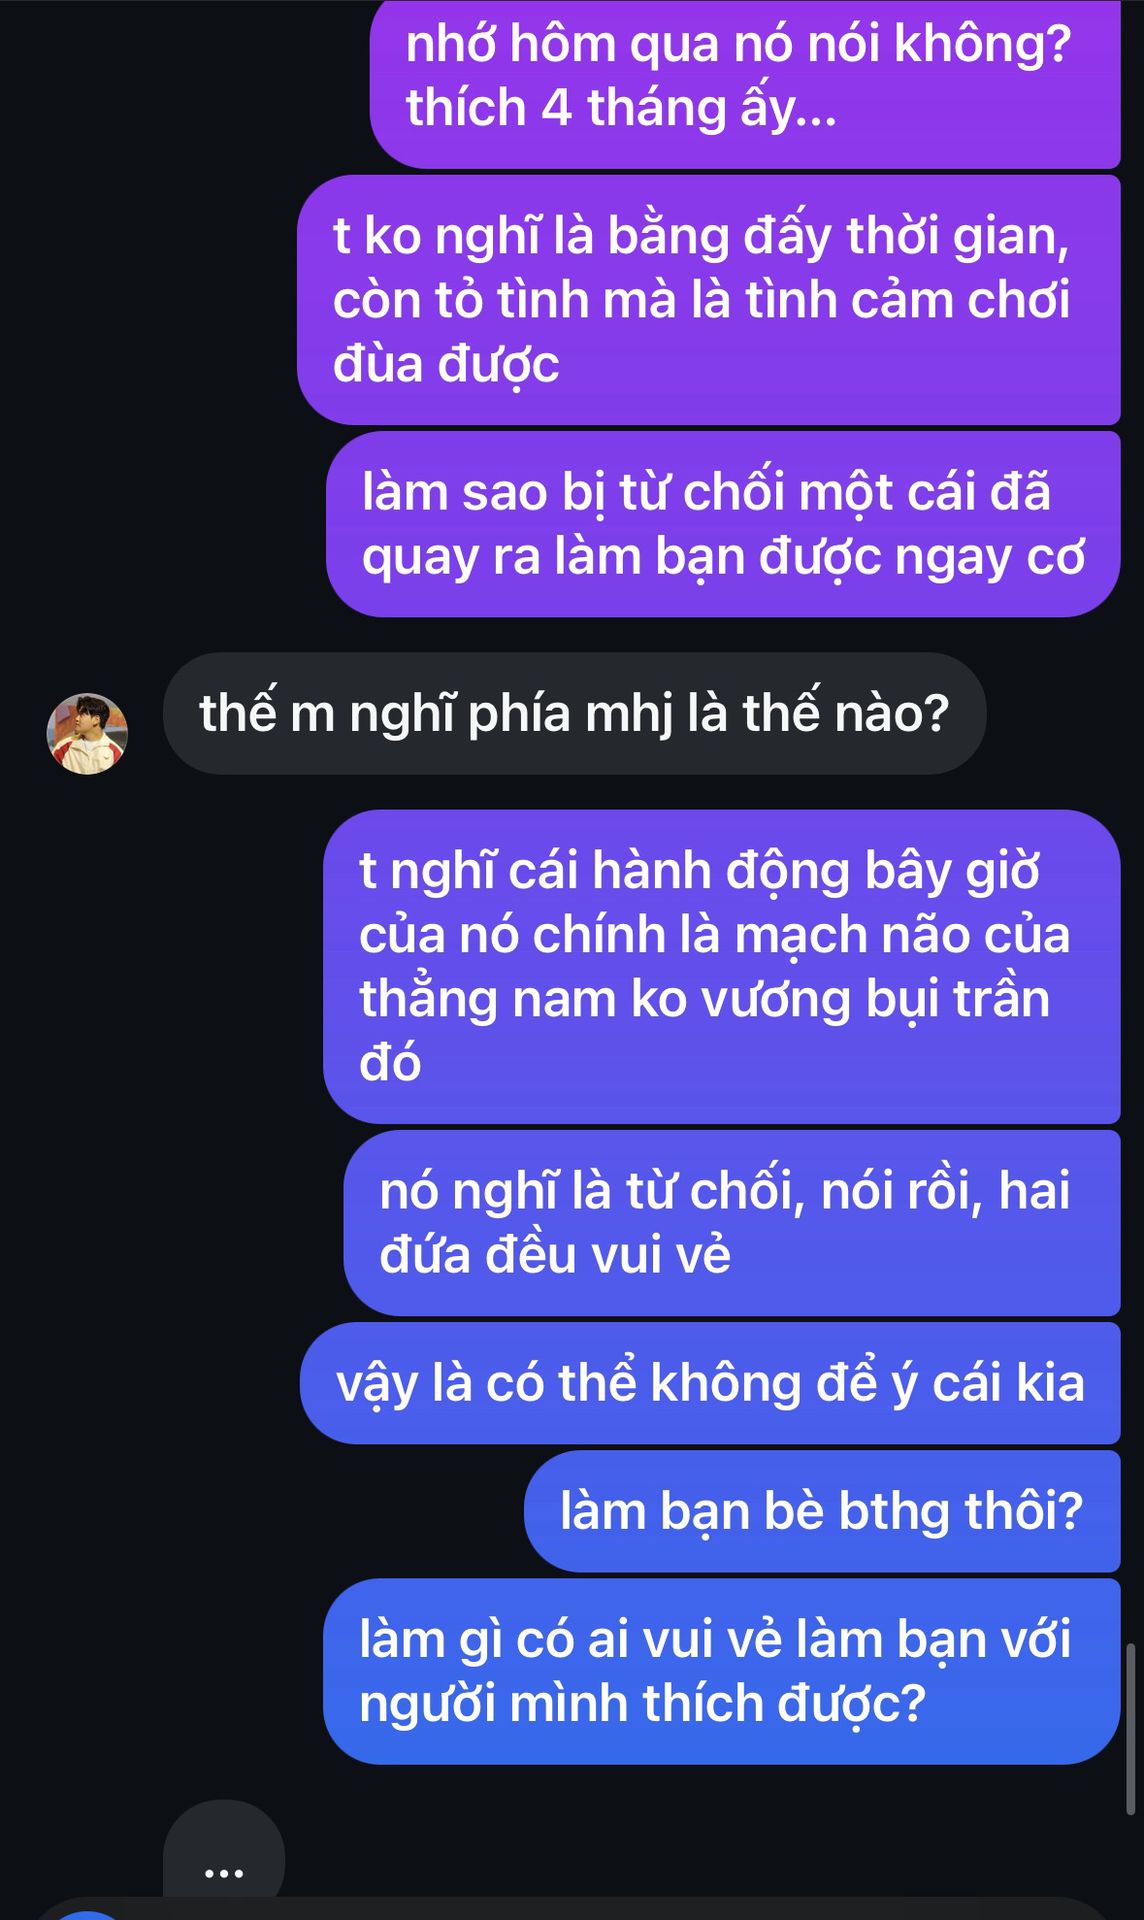The width and height of the screenshot is (1144, 1920).
Task: Click the single word "đó" ending the bubble
Action: 390,1062
